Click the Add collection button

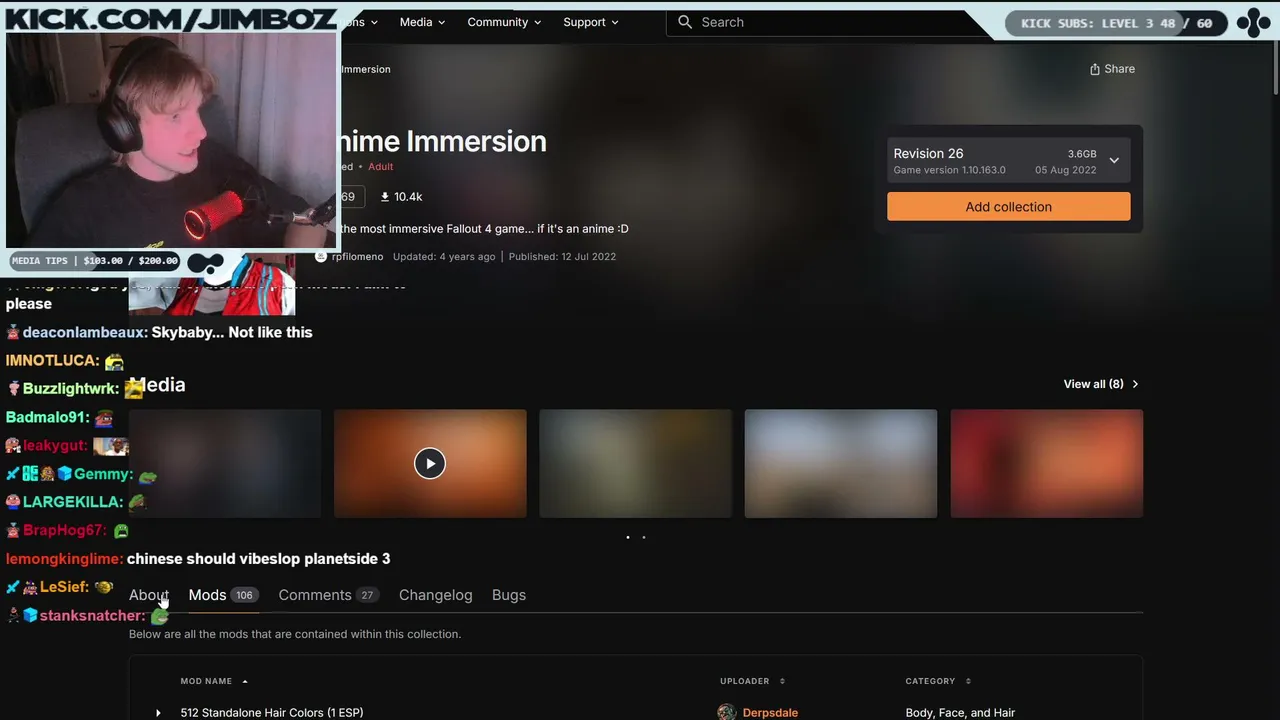click(1009, 207)
